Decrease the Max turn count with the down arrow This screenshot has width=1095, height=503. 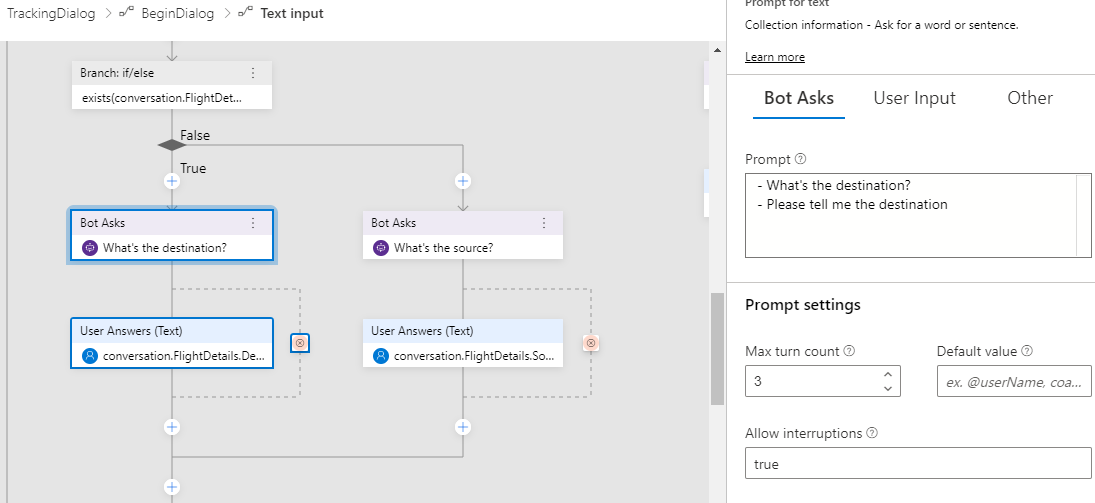pyautogui.click(x=888, y=387)
